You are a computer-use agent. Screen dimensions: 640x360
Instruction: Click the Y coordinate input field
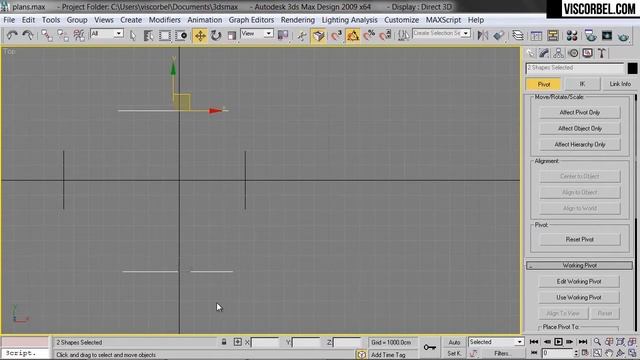[x=306, y=342]
